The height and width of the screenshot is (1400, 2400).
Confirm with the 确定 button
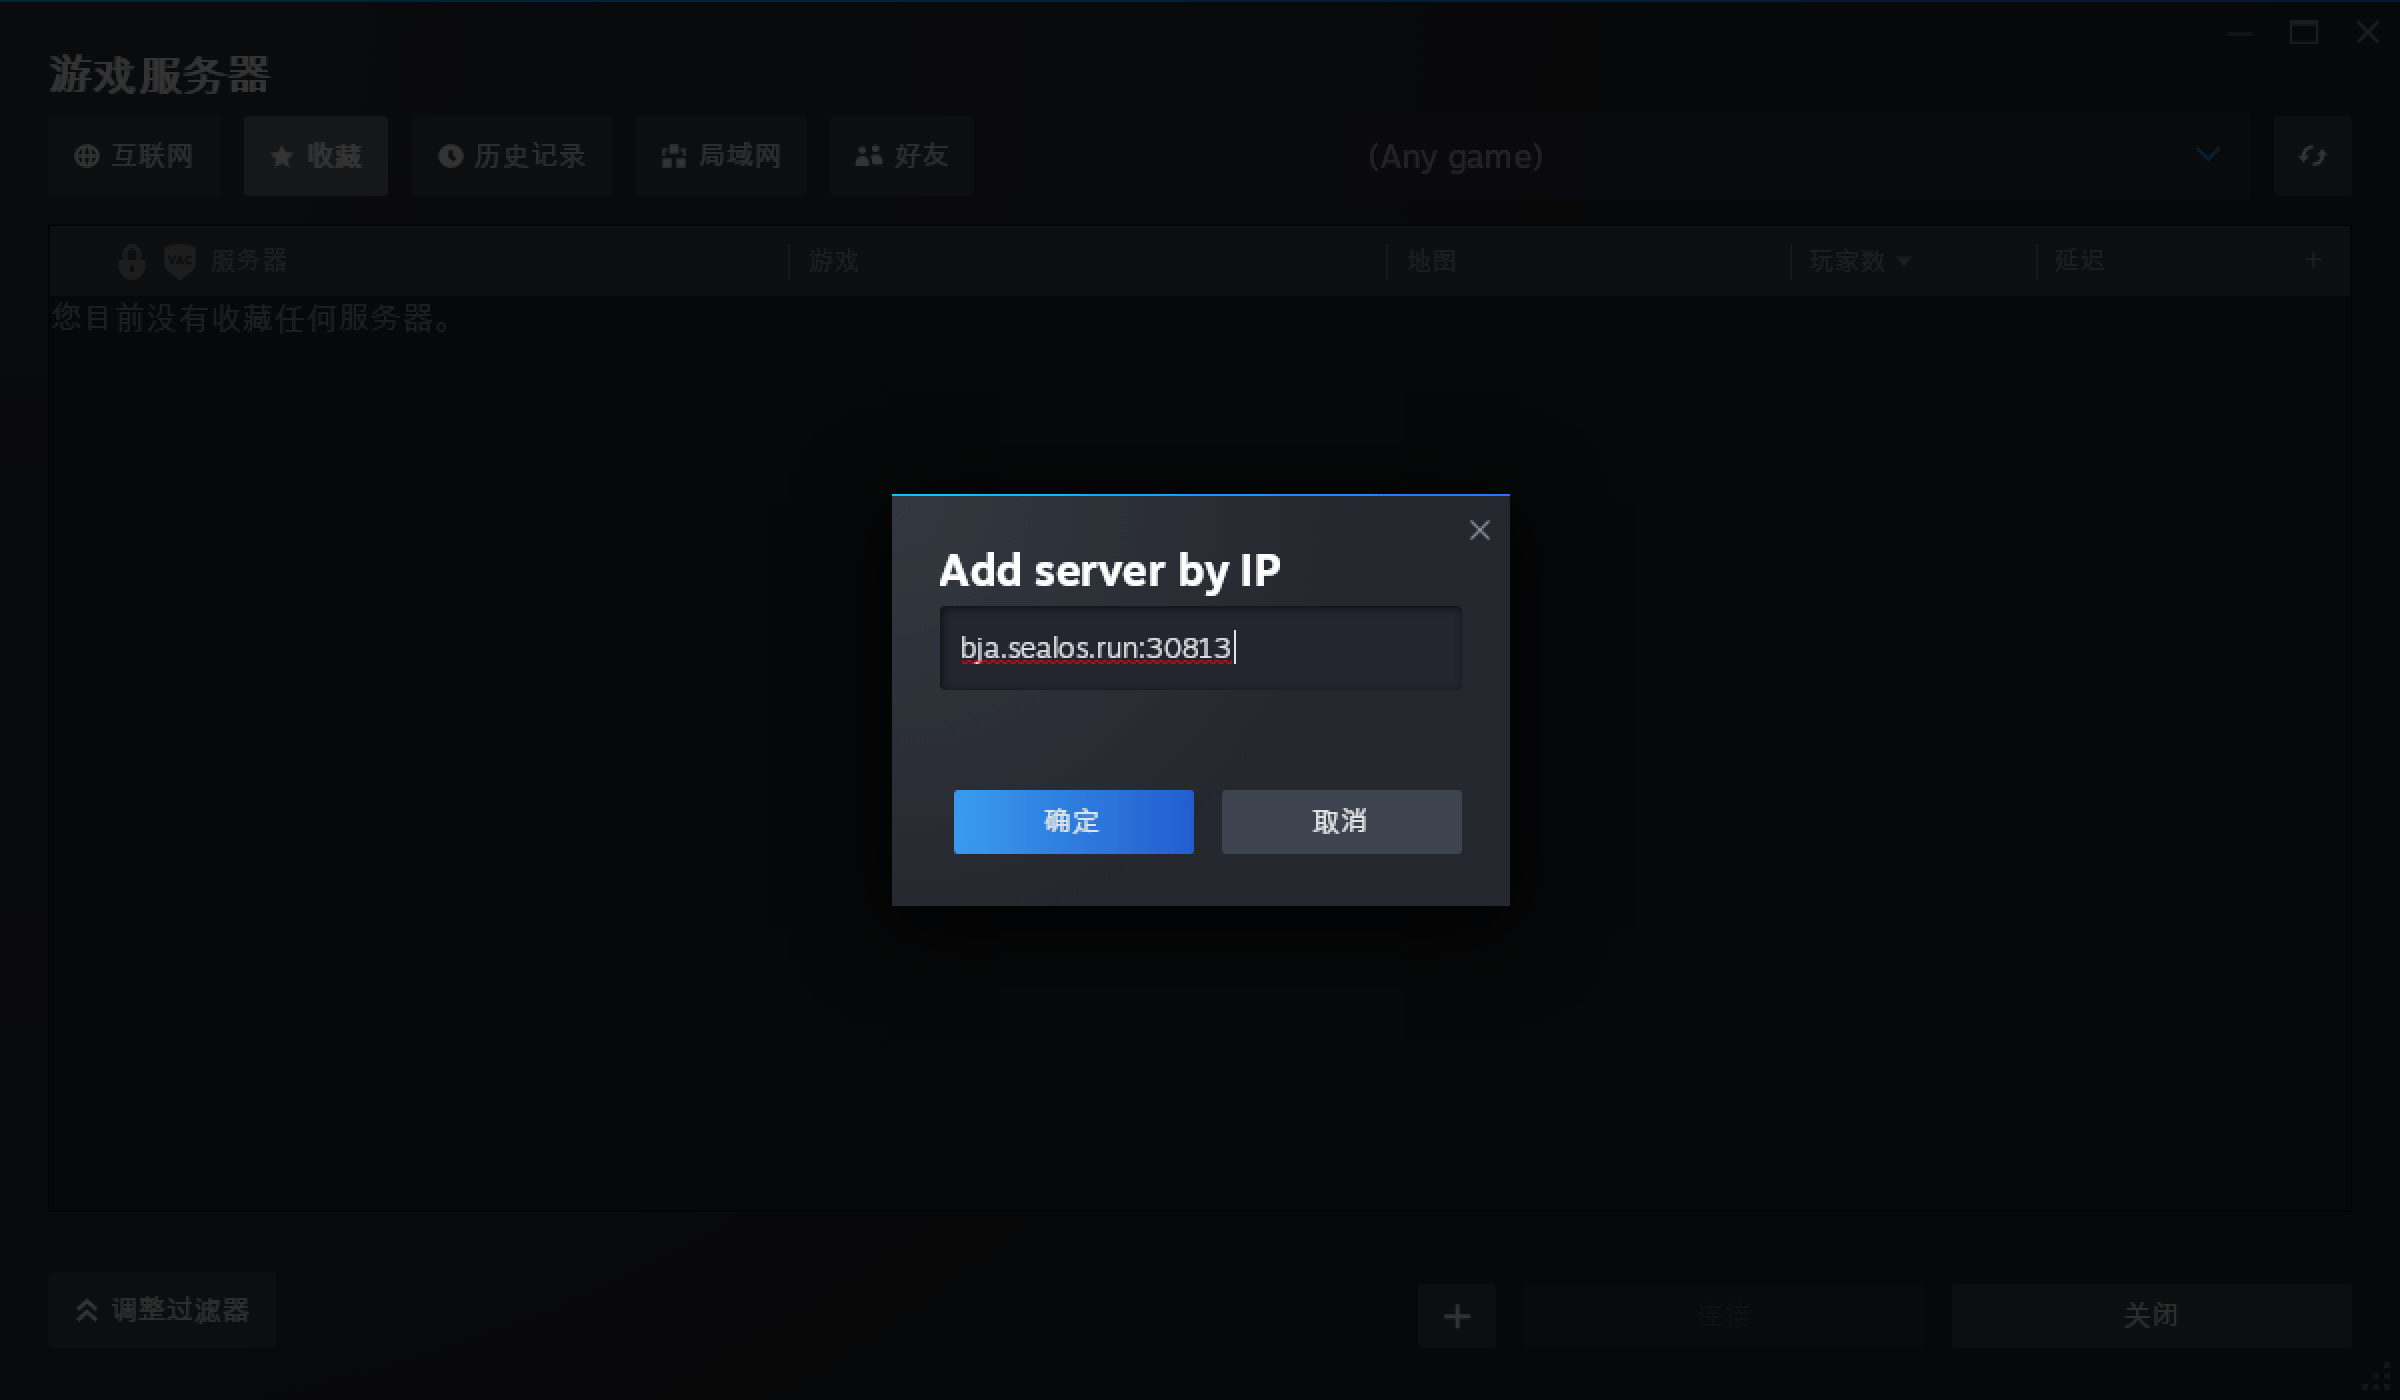pyautogui.click(x=1073, y=822)
